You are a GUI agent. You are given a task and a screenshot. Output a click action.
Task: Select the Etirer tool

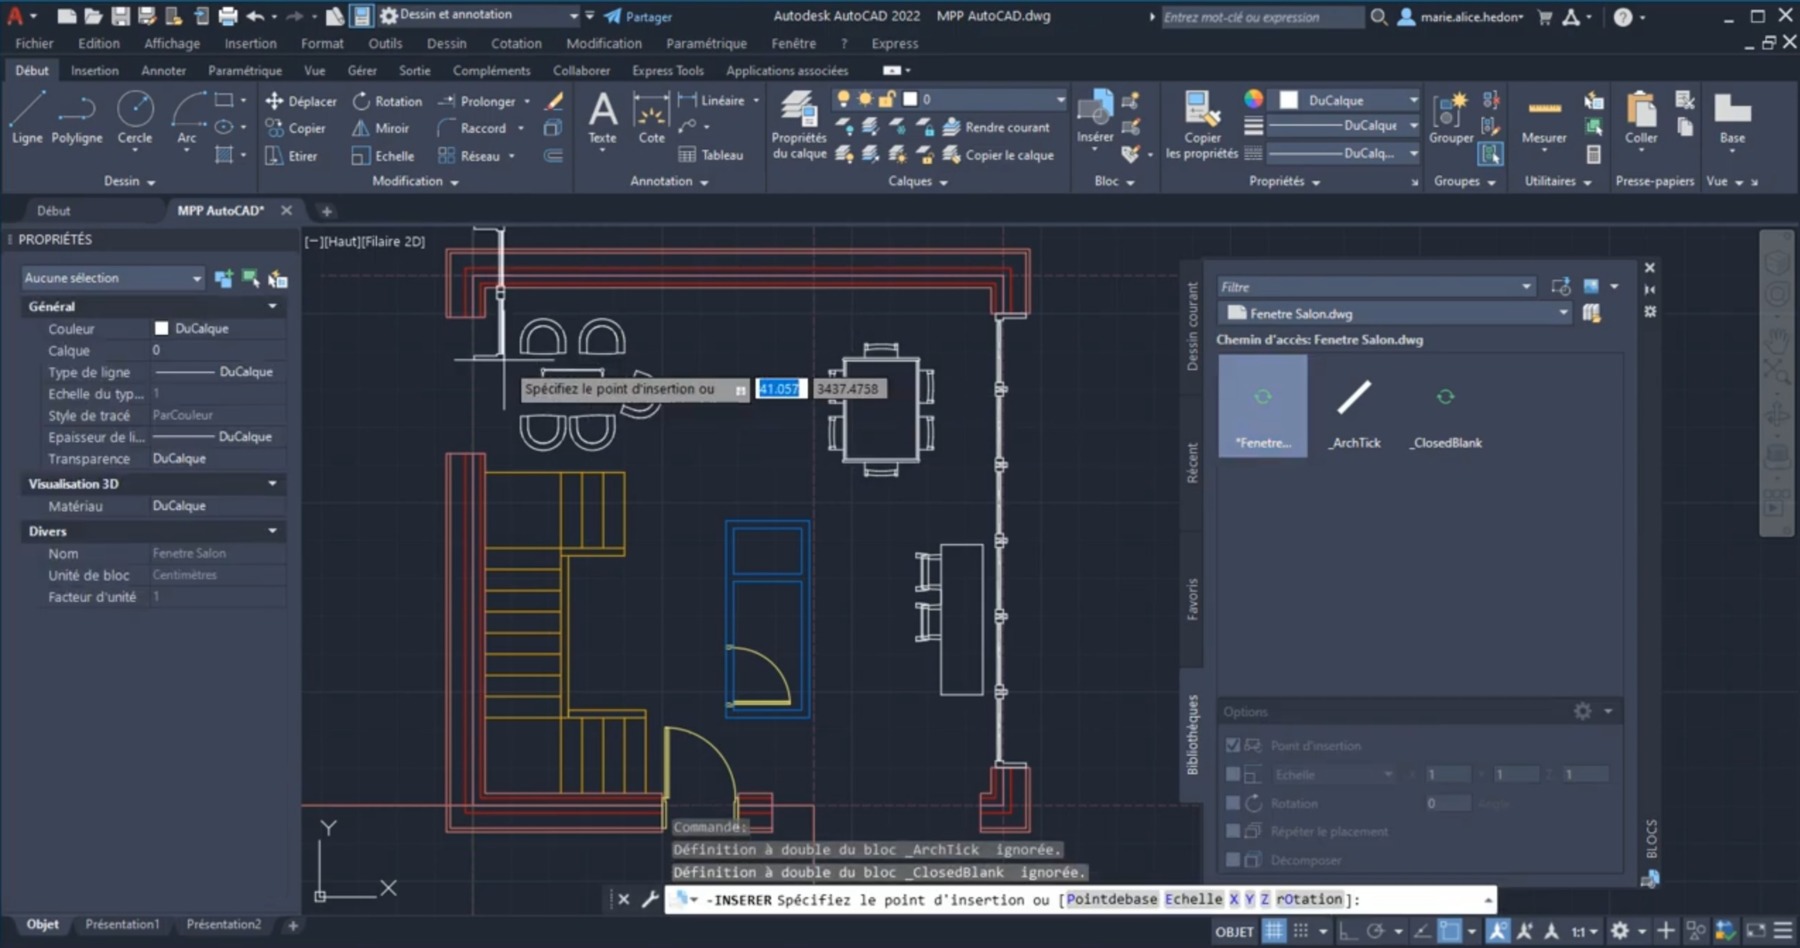(291, 156)
